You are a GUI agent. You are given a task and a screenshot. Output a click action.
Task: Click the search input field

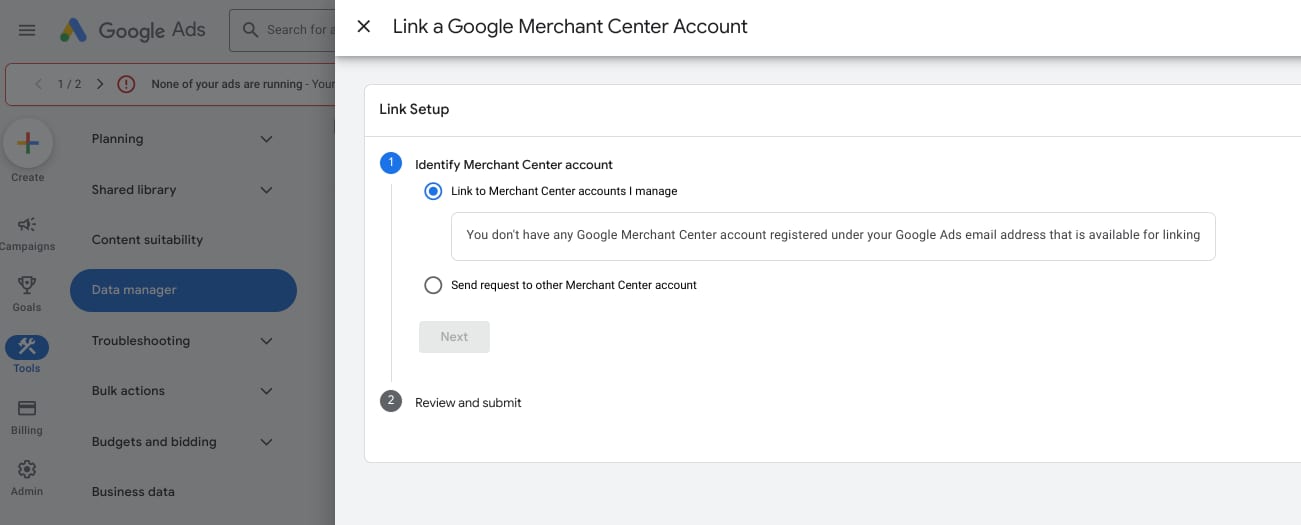click(283, 30)
